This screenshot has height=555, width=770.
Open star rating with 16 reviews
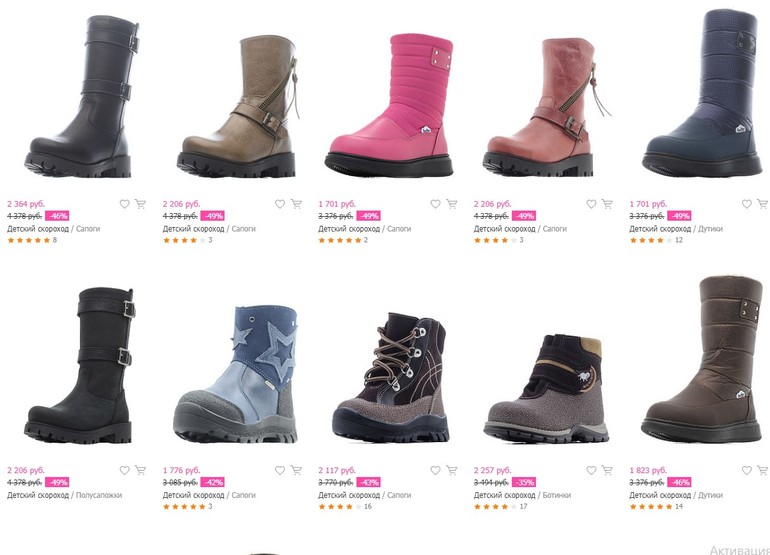[x=345, y=506]
